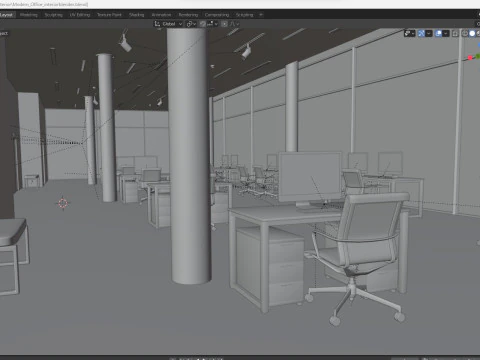Switch to the Modeling workspace tab

[x=29, y=15]
